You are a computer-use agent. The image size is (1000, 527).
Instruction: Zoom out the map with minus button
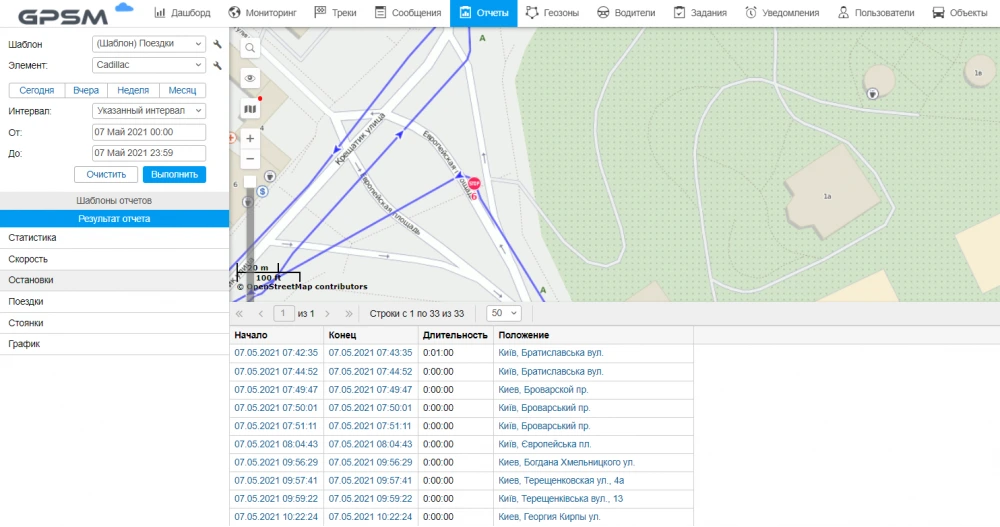pyautogui.click(x=250, y=160)
